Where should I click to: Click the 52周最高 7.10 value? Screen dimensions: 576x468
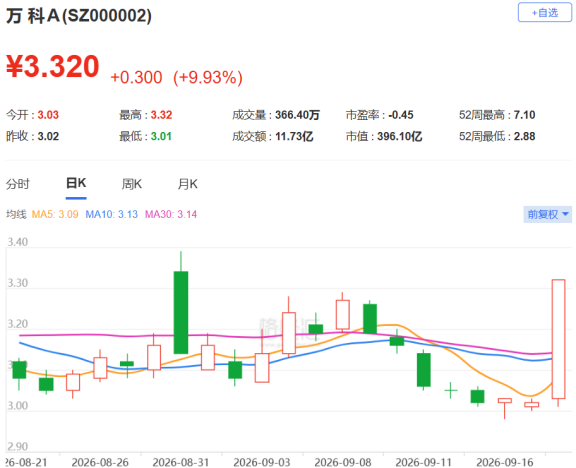tap(524, 115)
